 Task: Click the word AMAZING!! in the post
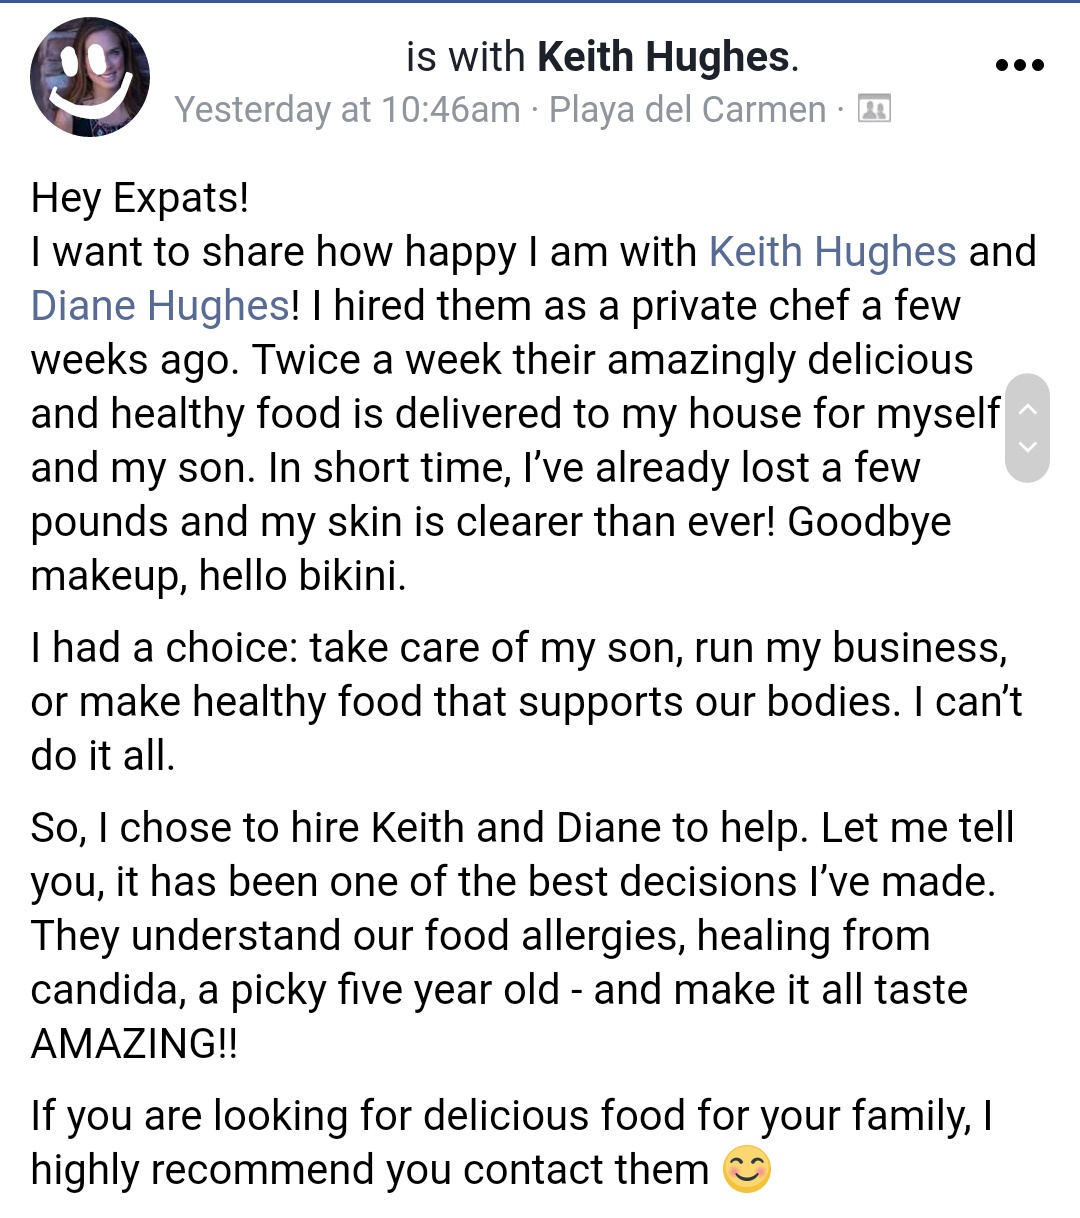pos(135,1043)
